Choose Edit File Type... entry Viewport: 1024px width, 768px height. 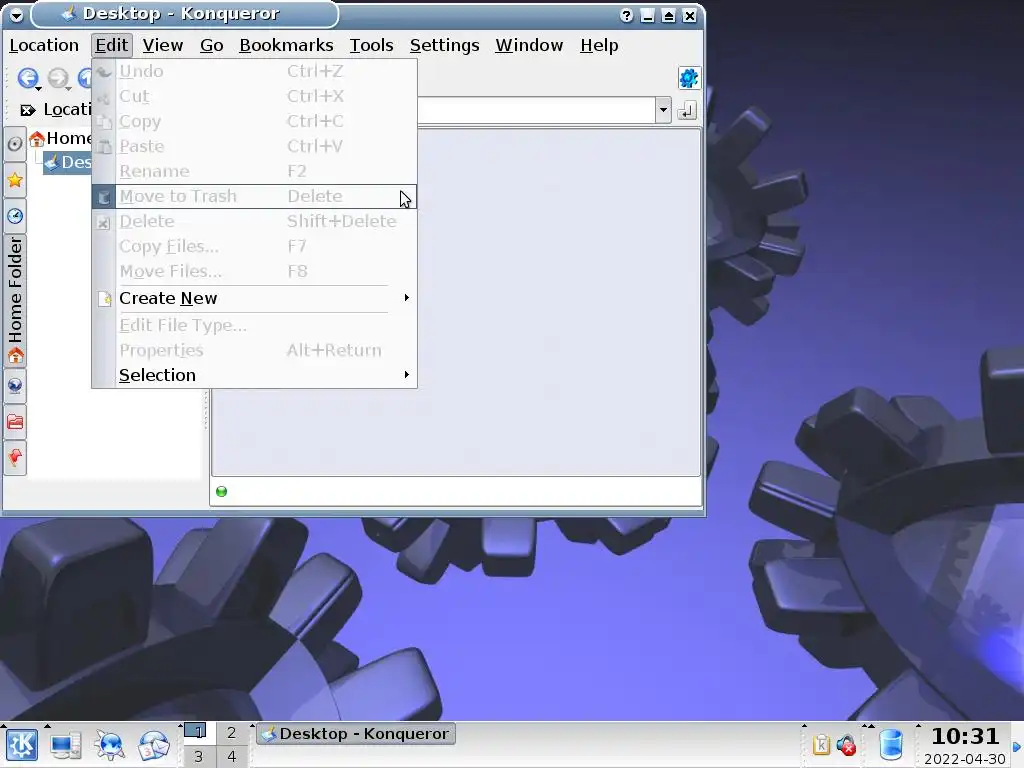pos(254,325)
